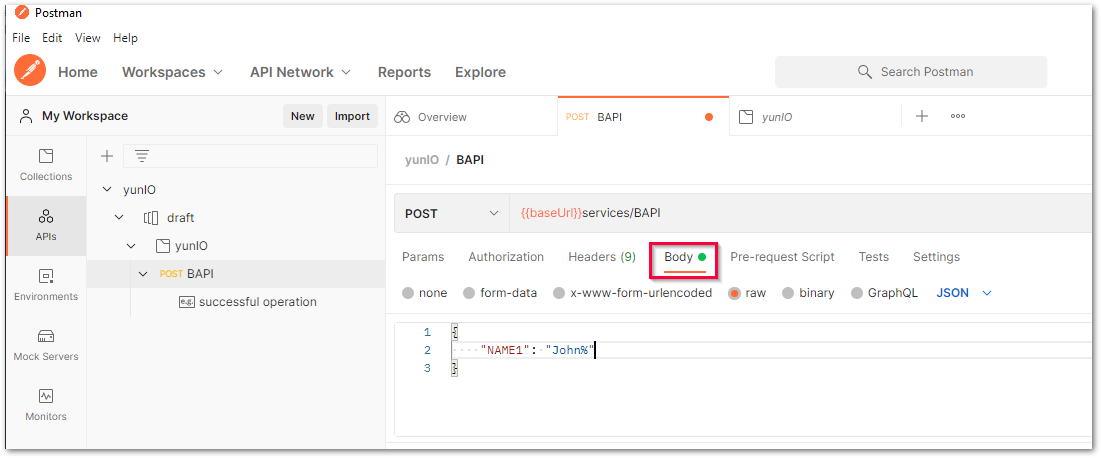This screenshot has width=1101, height=458.
Task: Open the Pre-request Script tab
Action: tap(782, 257)
